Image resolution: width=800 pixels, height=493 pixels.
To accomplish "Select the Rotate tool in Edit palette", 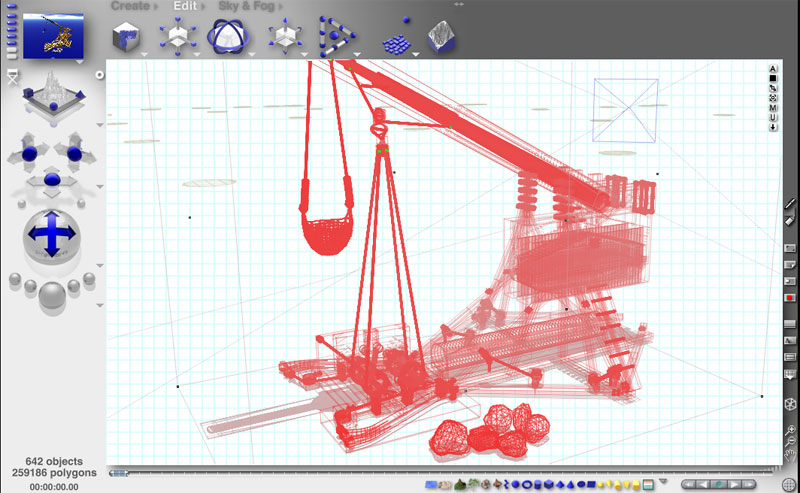I will [x=228, y=37].
